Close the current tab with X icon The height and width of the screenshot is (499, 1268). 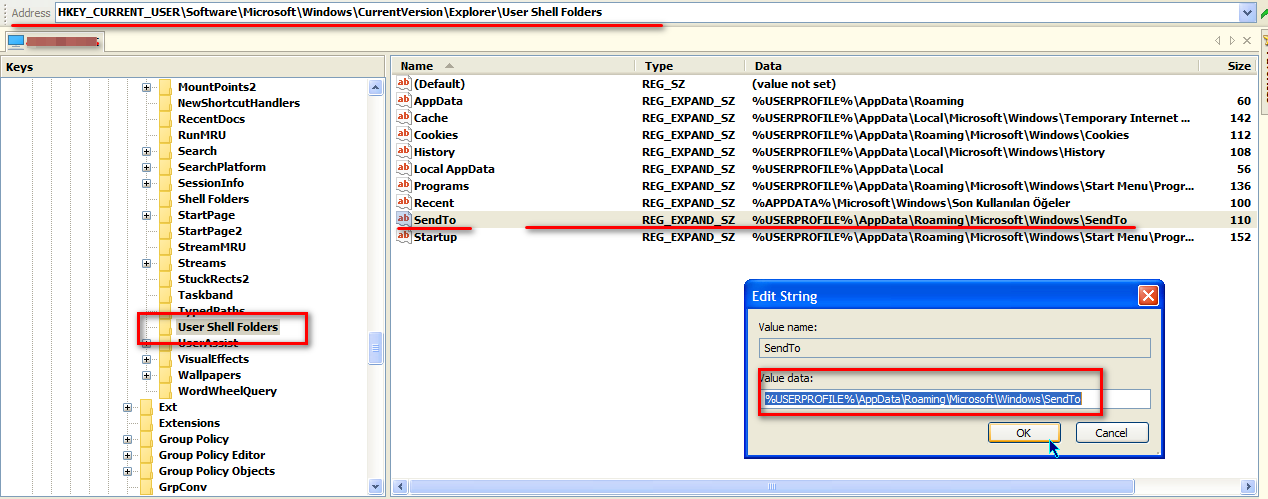pyautogui.click(x=1246, y=41)
